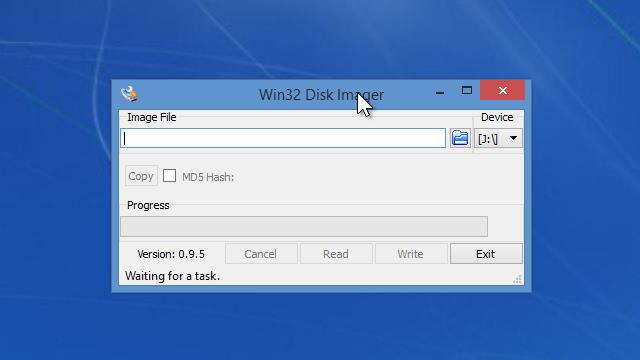Enable the MD5 Hash checkbox
The width and height of the screenshot is (640, 360).
click(169, 176)
